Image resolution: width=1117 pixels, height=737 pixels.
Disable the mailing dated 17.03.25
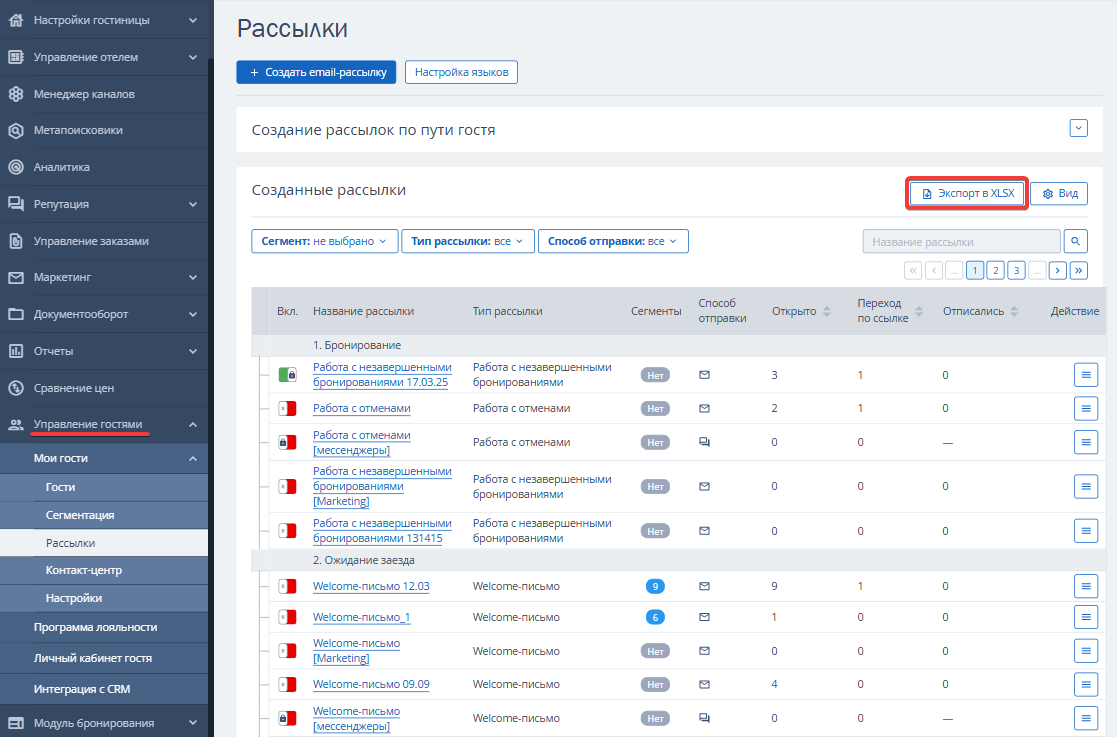(x=287, y=375)
